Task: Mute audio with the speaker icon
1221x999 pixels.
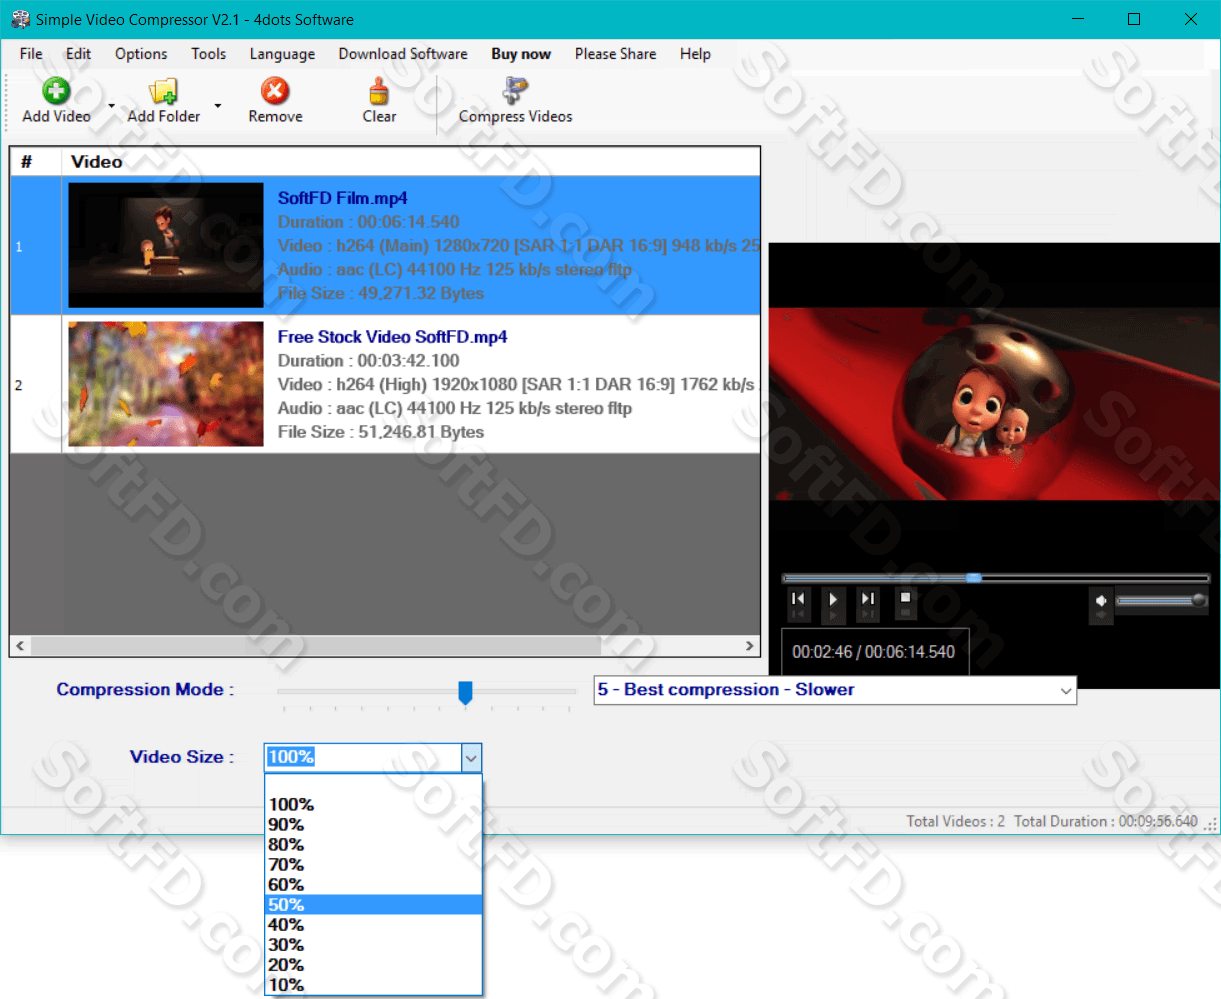Action: [1101, 603]
